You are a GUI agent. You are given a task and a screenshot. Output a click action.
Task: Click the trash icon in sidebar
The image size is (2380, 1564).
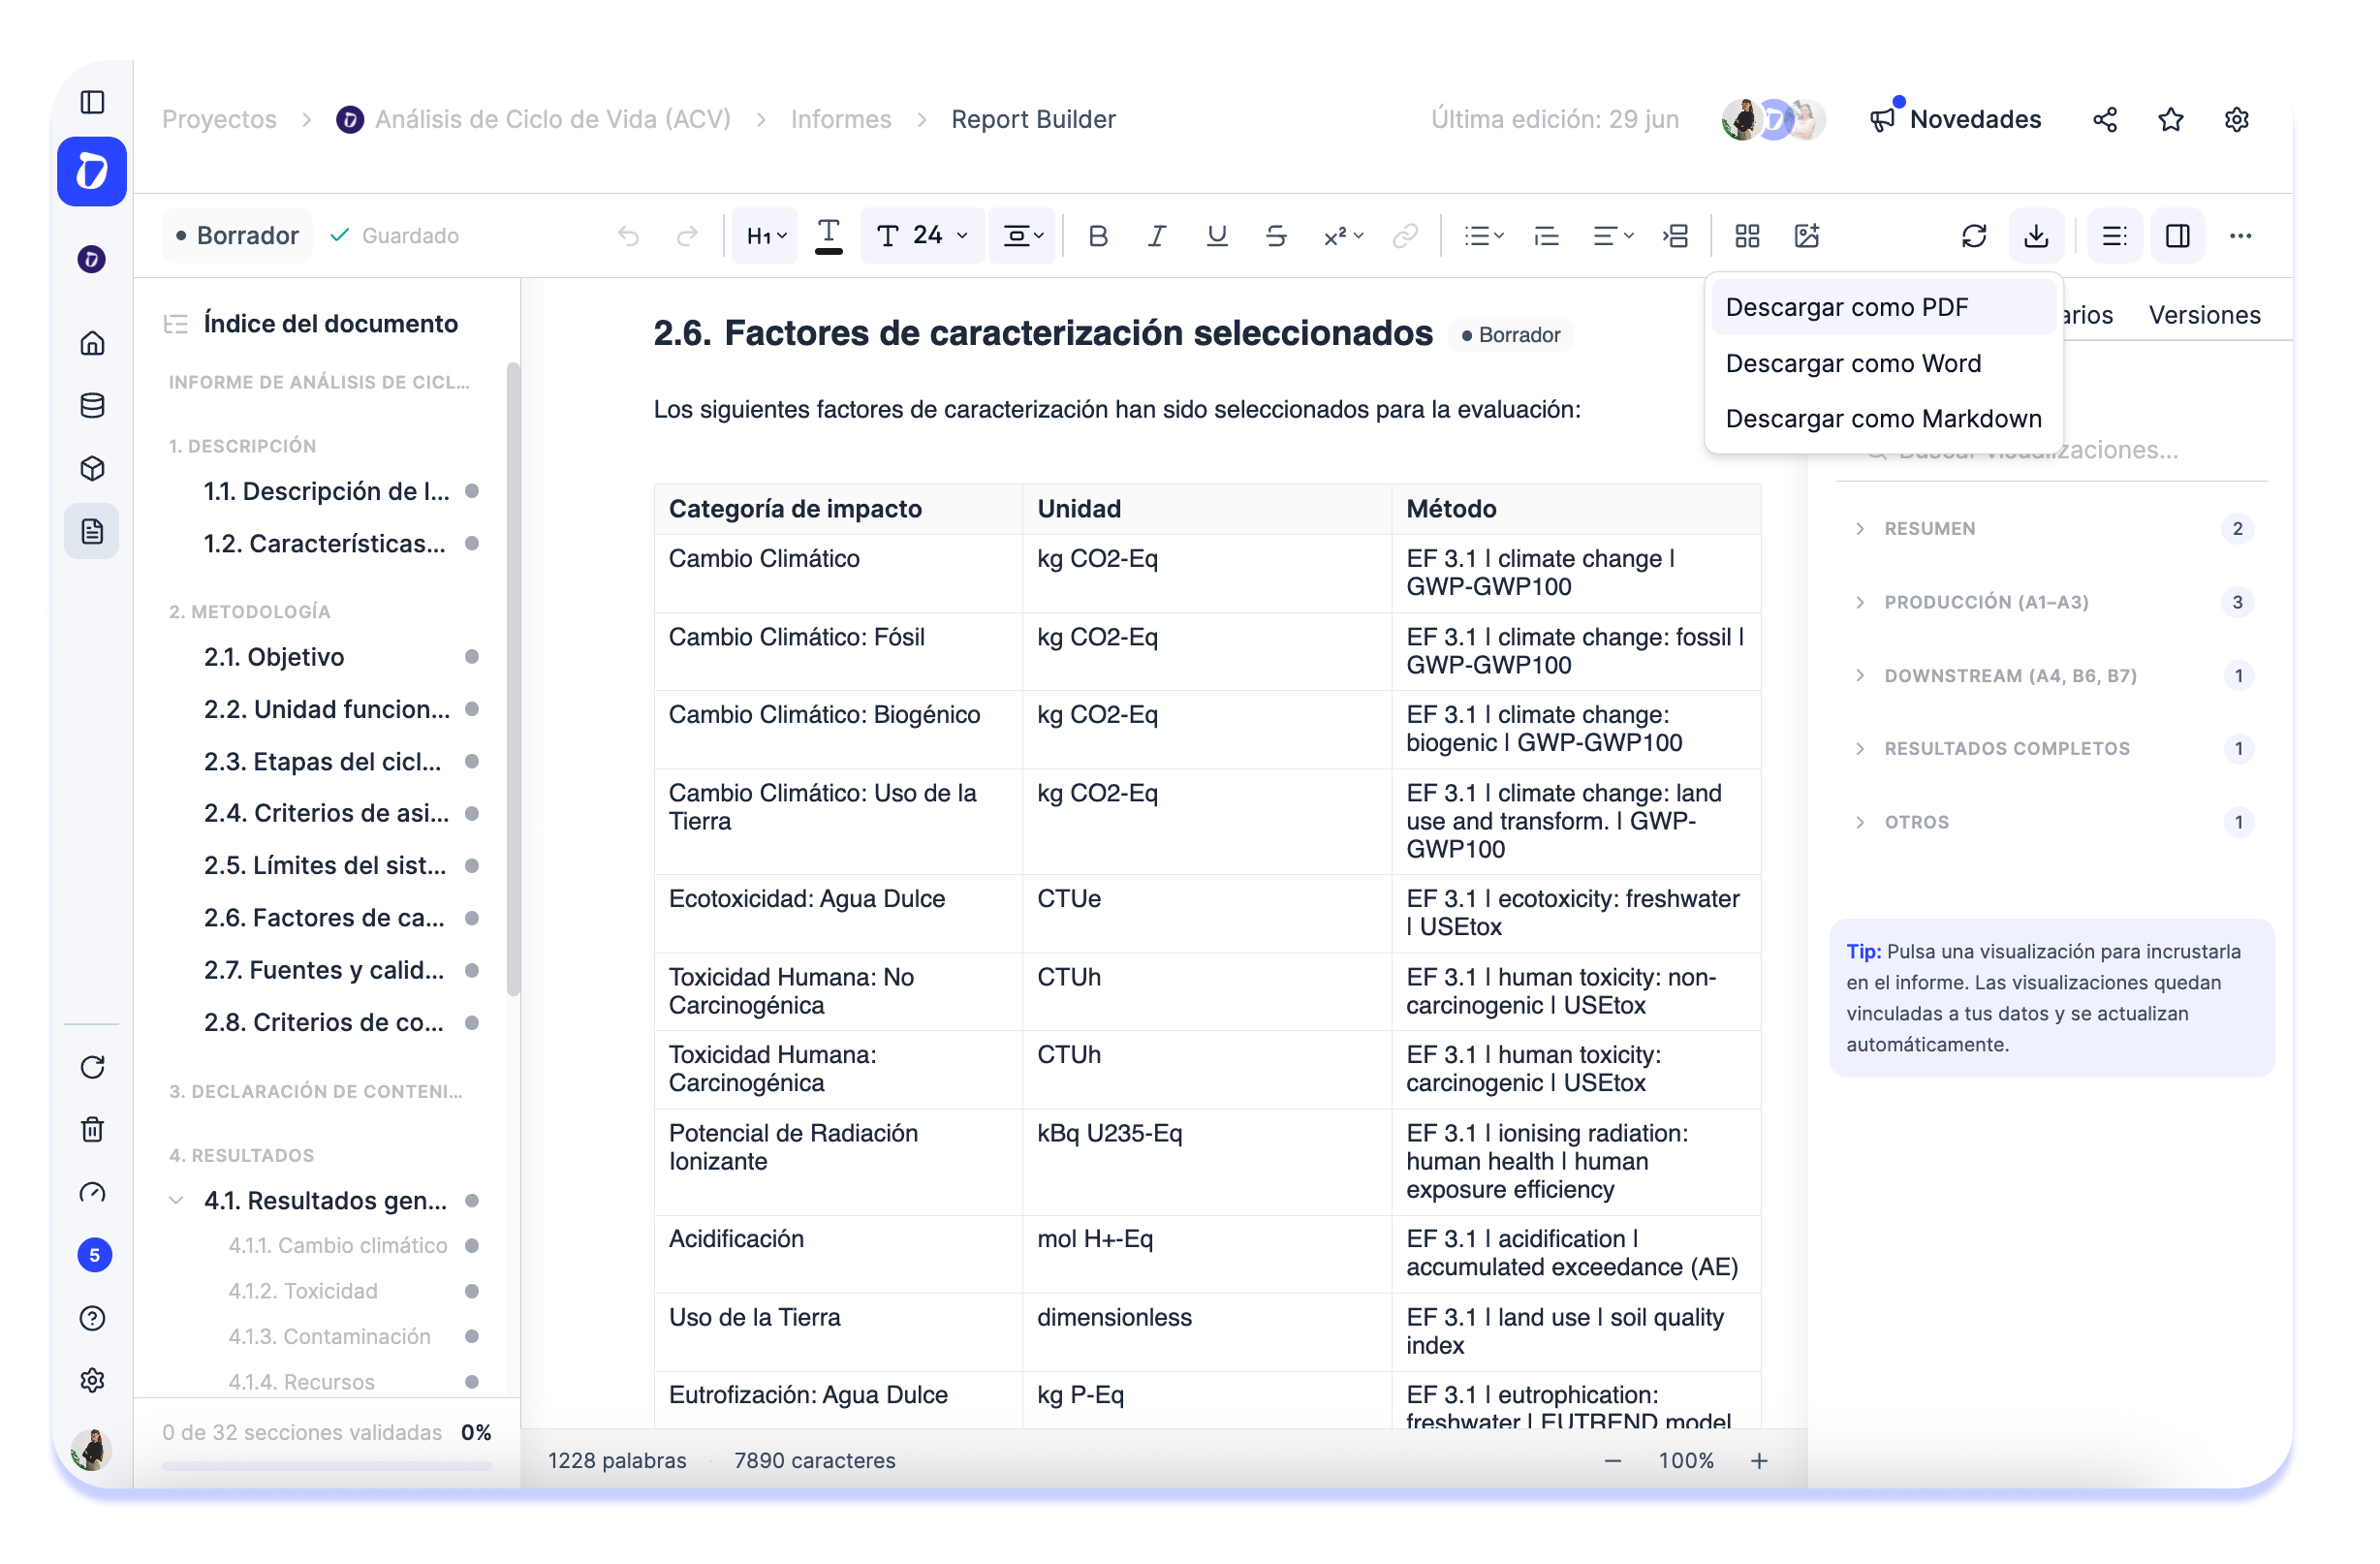92,1131
